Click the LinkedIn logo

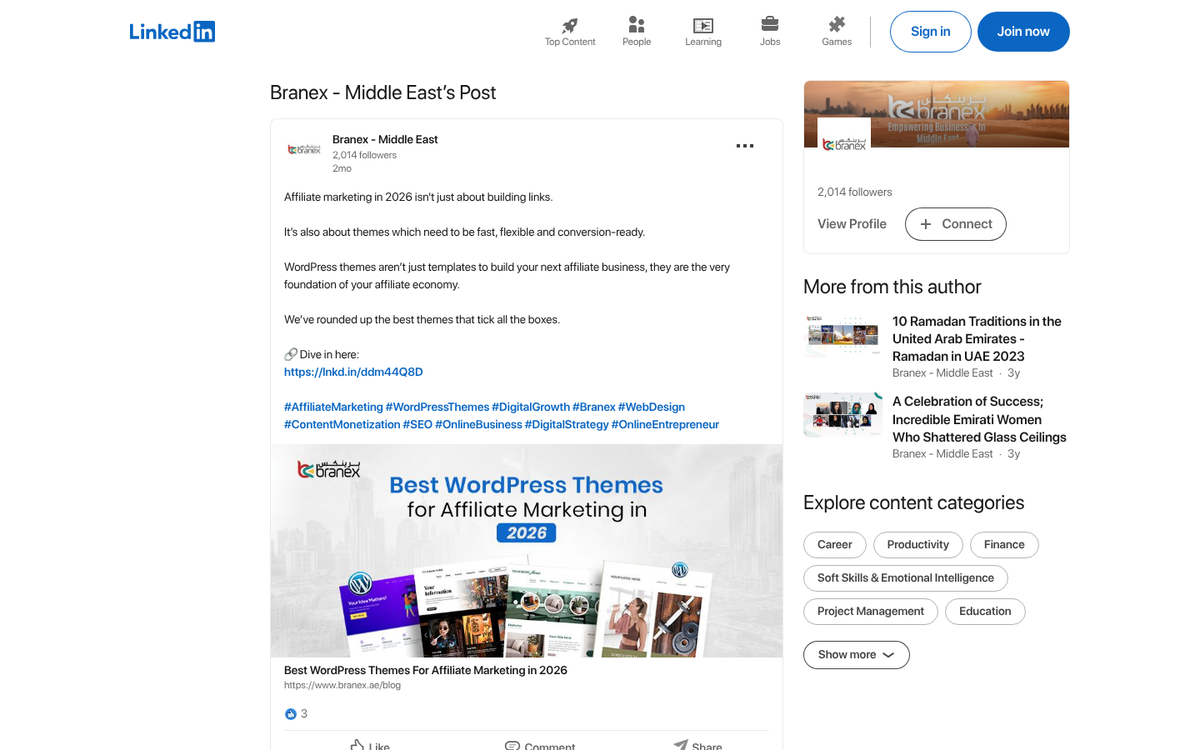(171, 31)
